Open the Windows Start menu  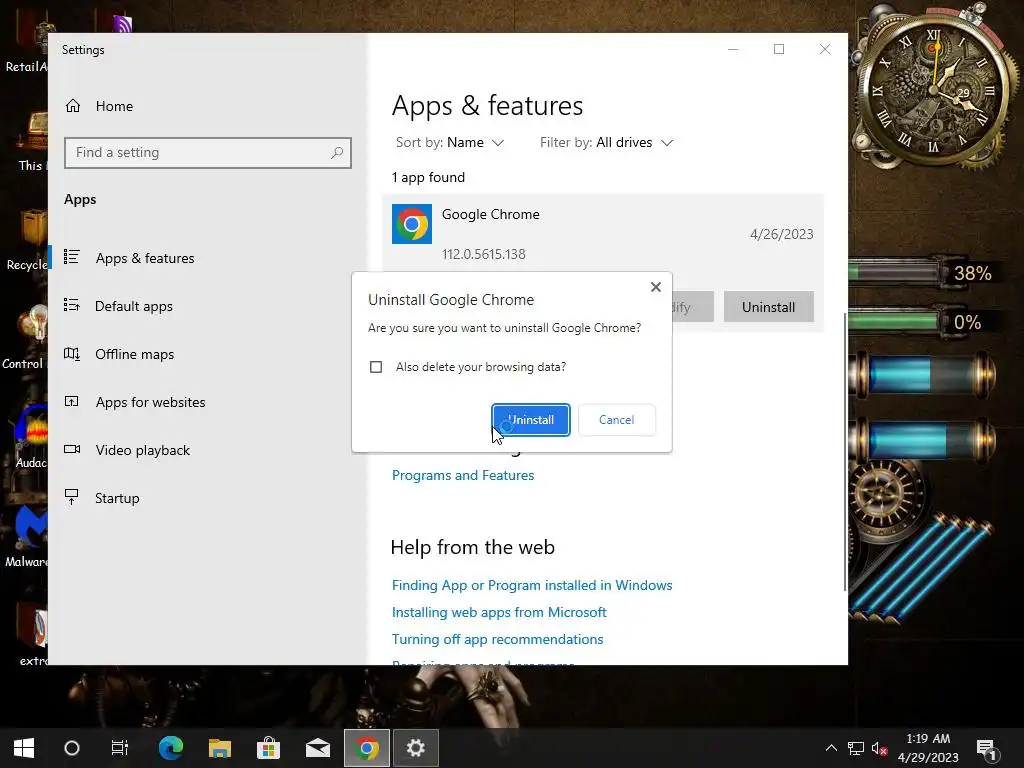pyautogui.click(x=24, y=748)
